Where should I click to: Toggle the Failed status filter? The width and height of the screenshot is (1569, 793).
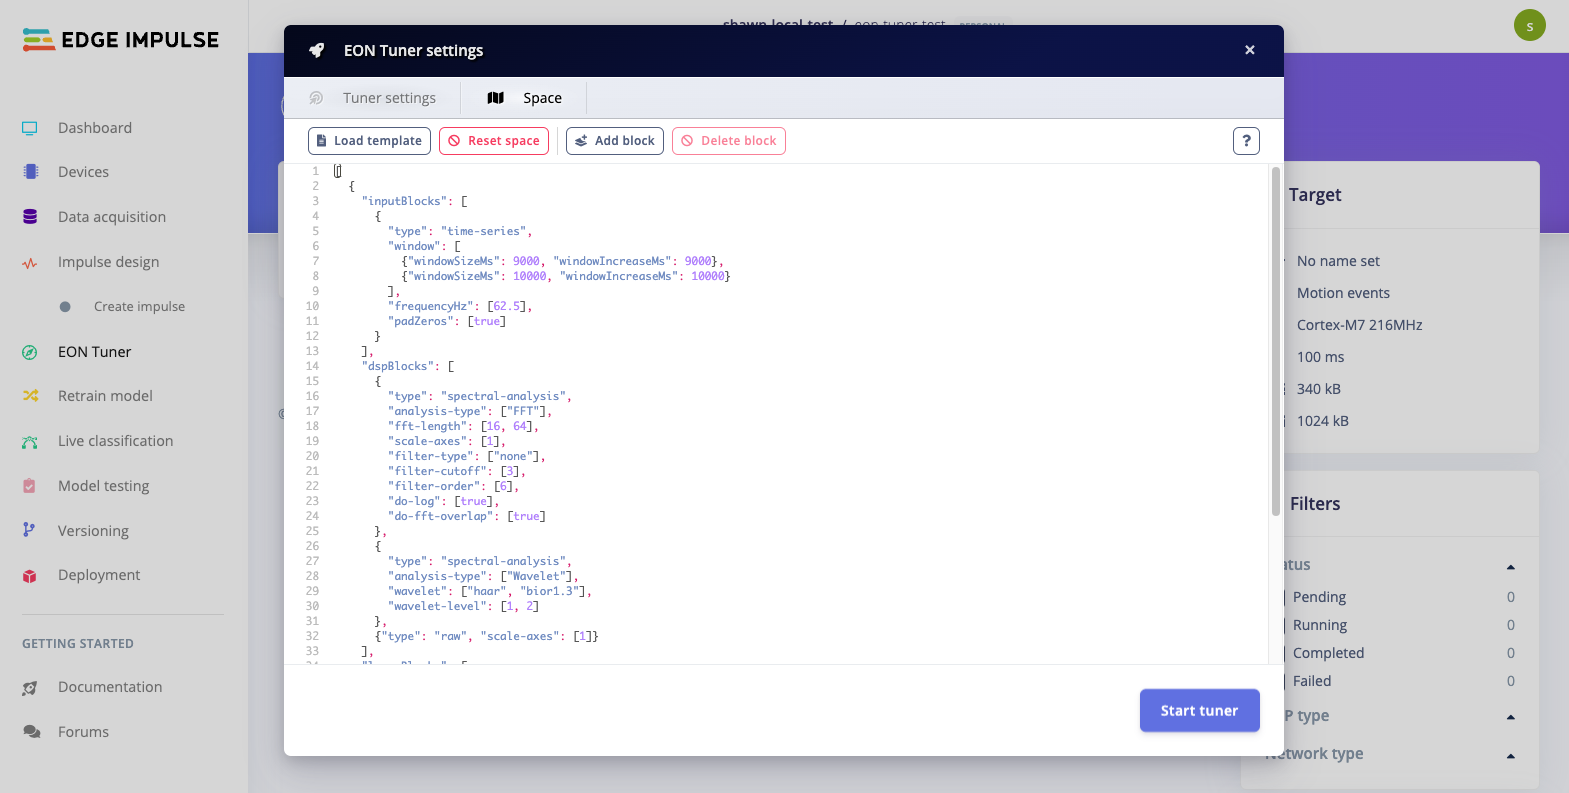(1311, 681)
